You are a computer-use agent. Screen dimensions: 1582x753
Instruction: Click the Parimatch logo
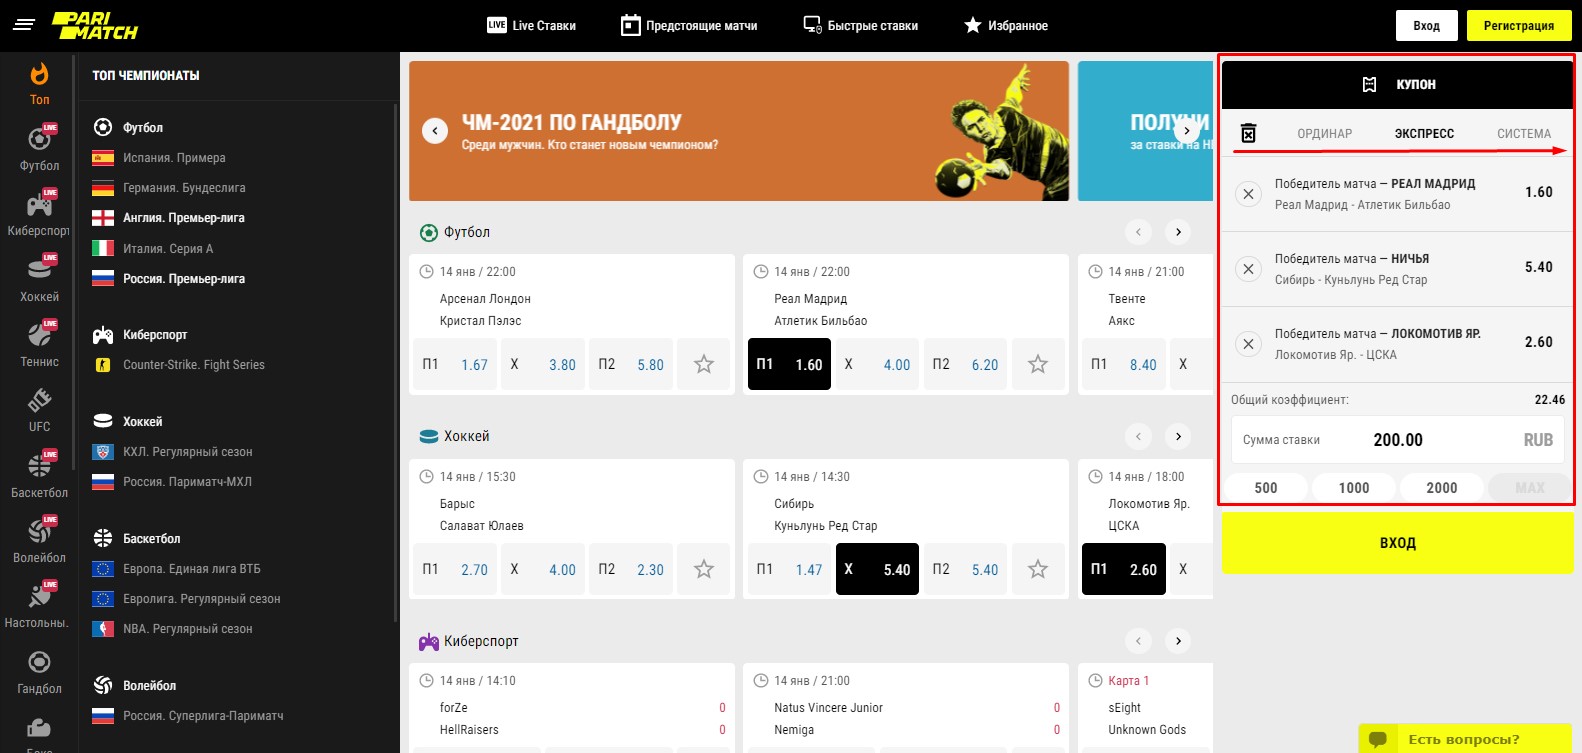point(95,25)
